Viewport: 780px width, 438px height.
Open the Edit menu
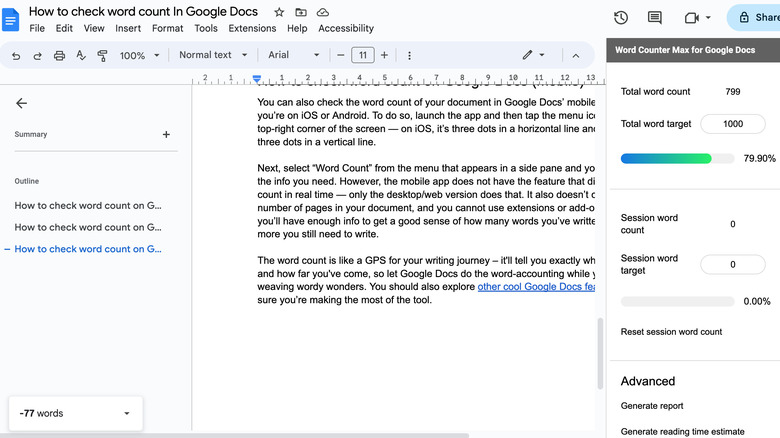(x=64, y=28)
